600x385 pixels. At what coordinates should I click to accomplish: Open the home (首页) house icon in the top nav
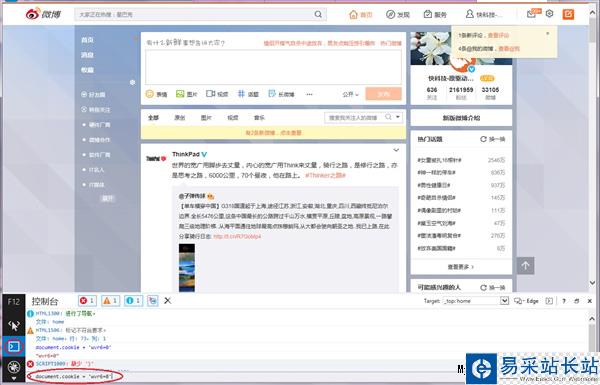point(353,15)
